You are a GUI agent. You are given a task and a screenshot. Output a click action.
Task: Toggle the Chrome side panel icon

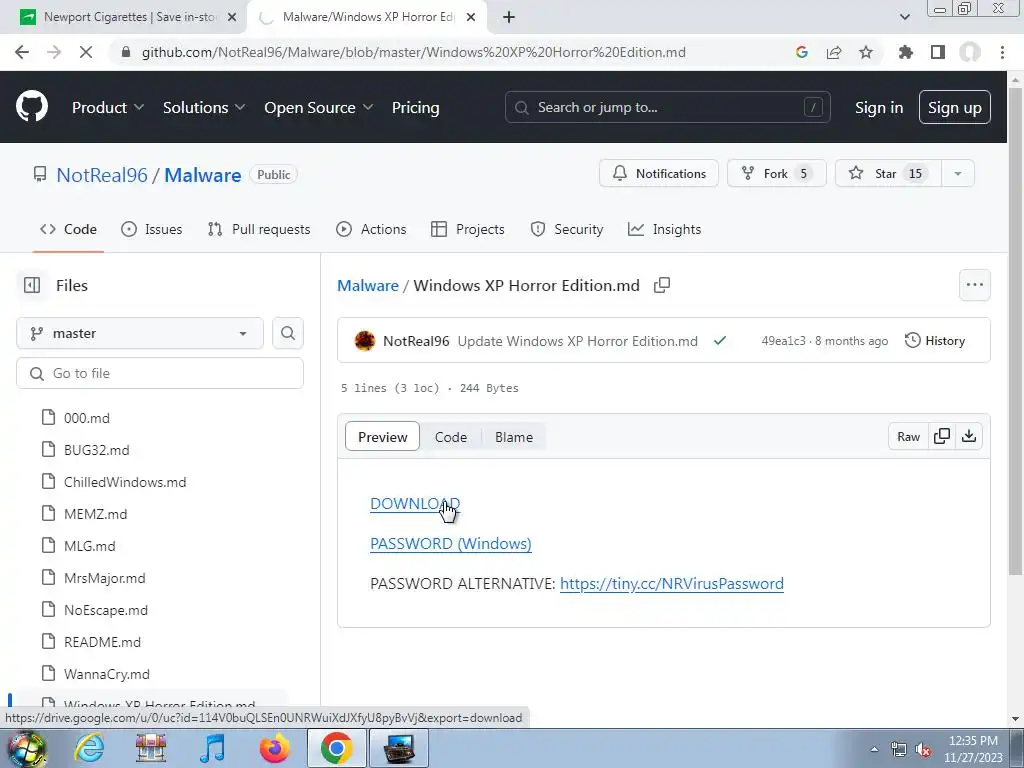pos(938,52)
